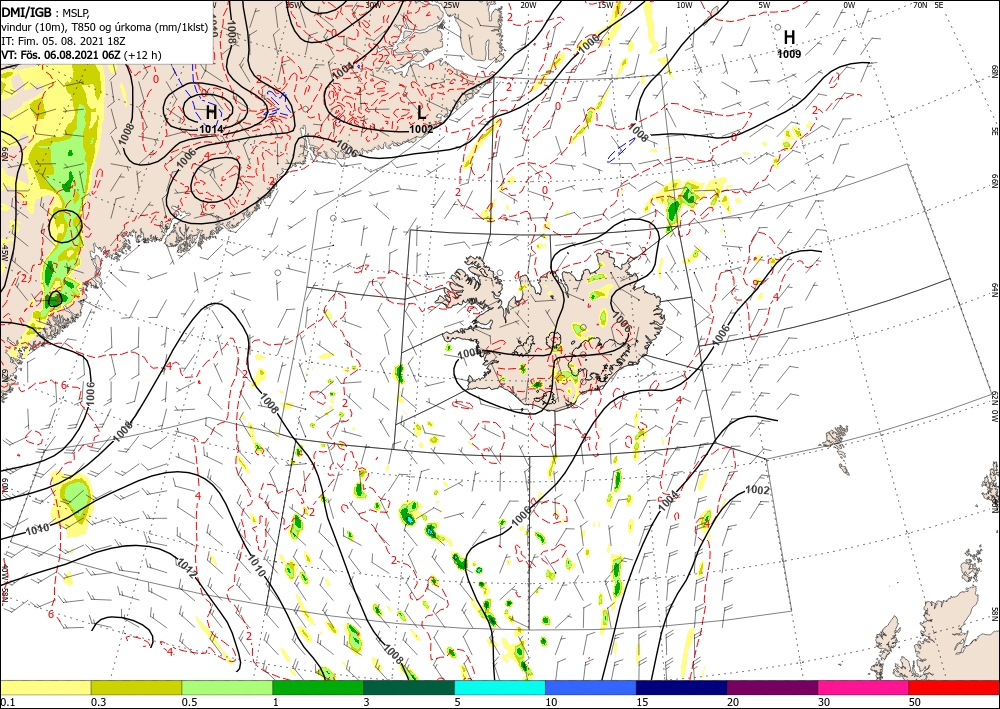This screenshot has height=709, width=1000.
Task: Click the H symbol above 1009
Action: pyautogui.click(x=790, y=36)
